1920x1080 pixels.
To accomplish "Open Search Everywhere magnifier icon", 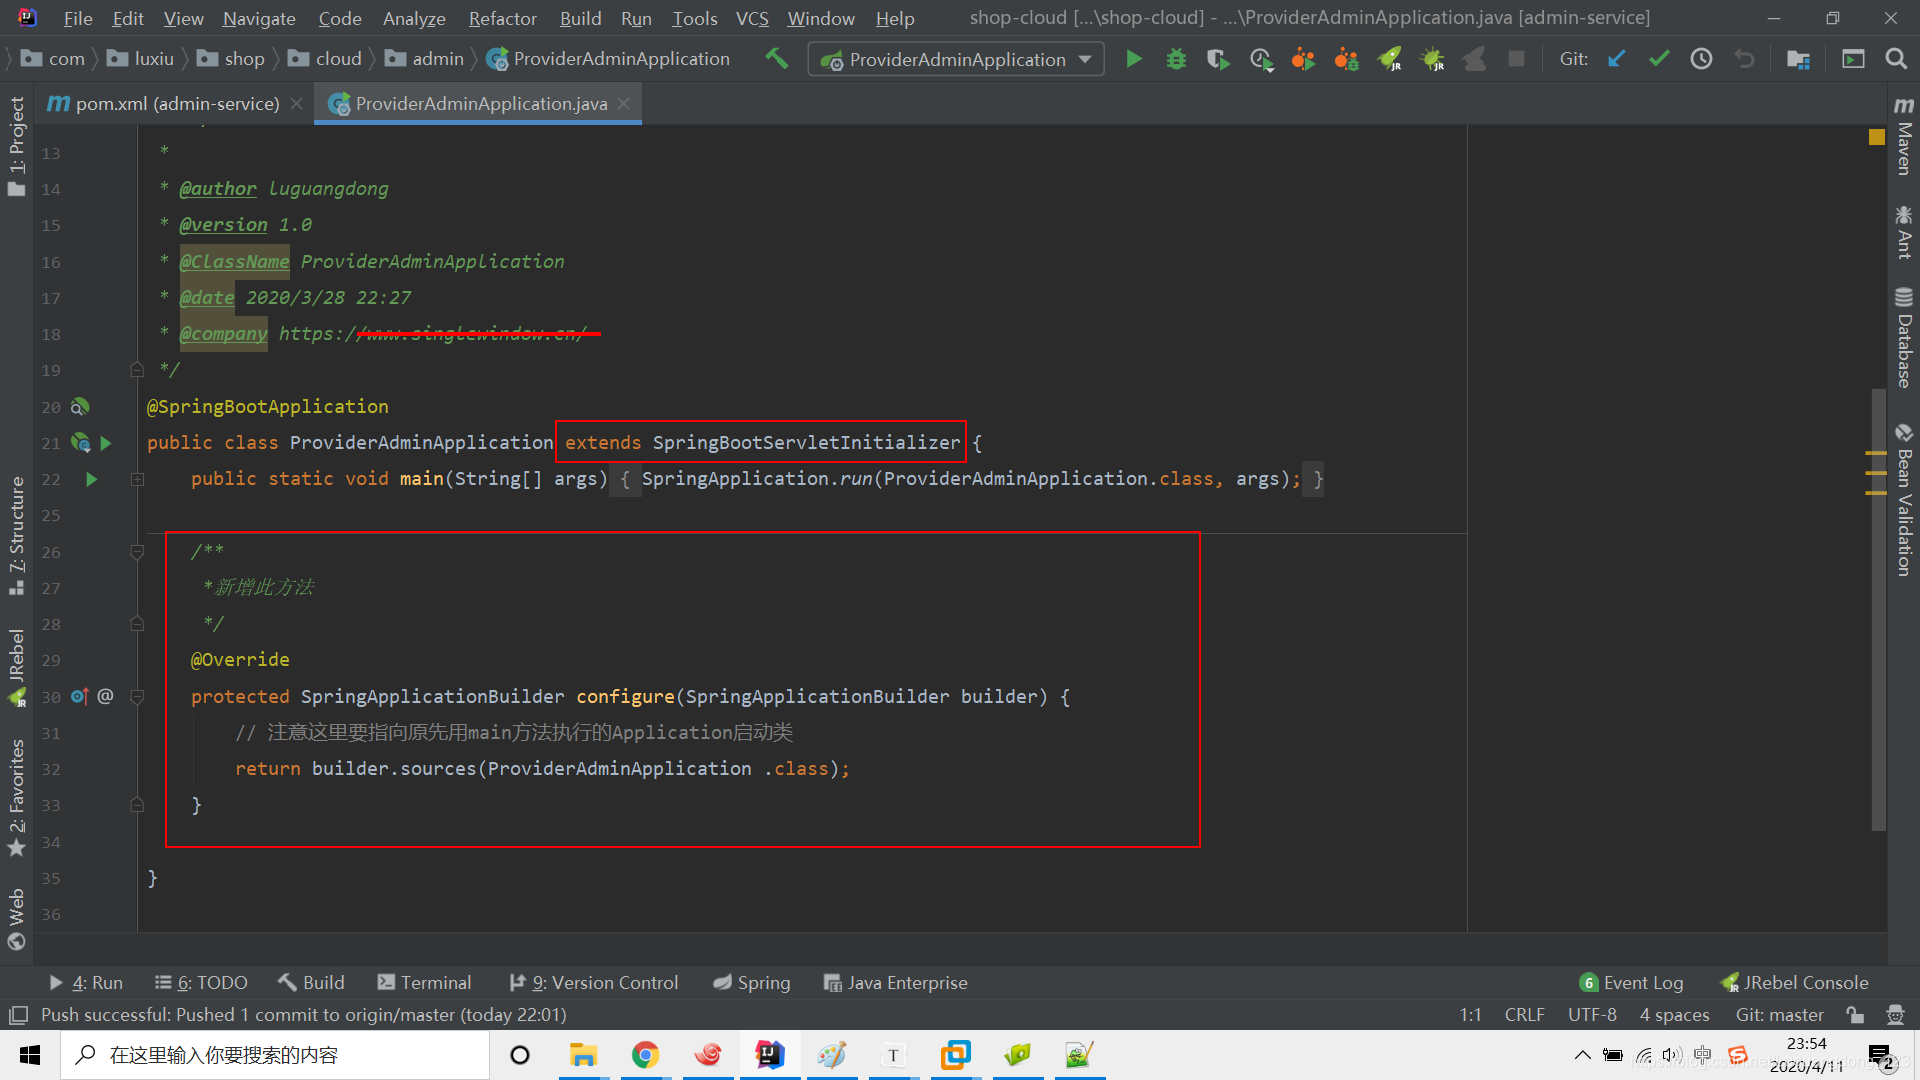I will point(1896,59).
